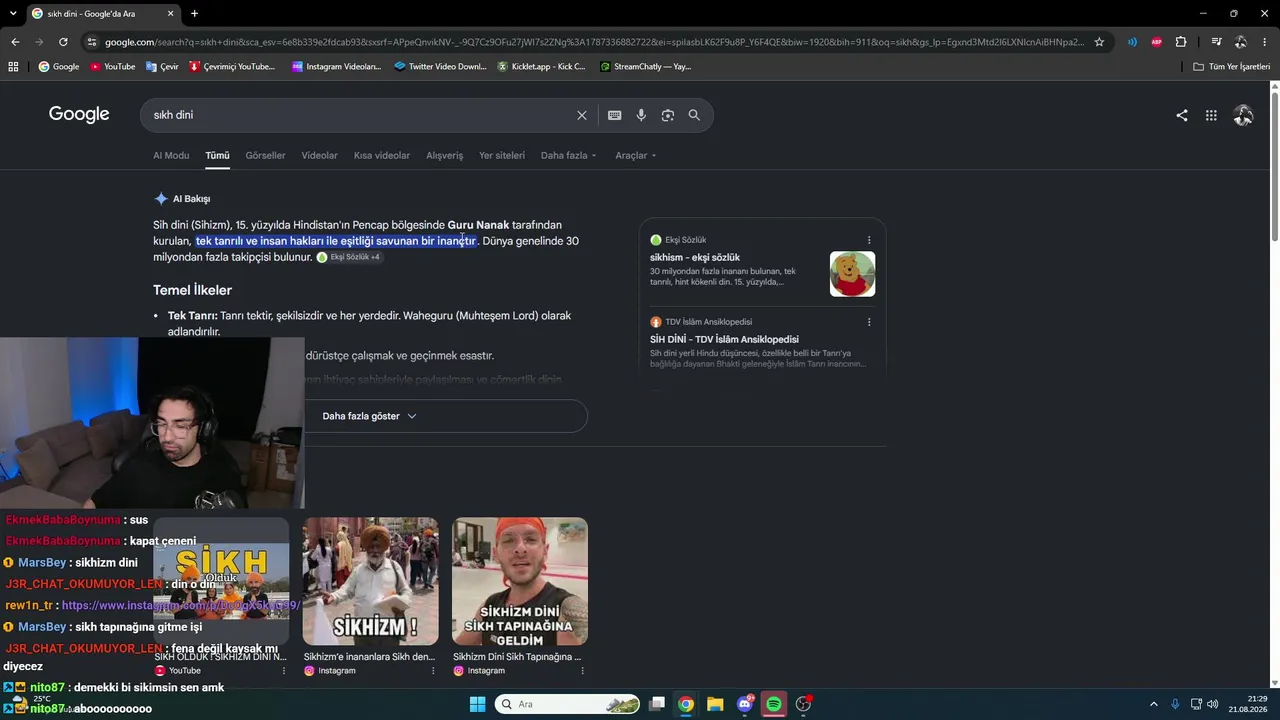Click the Chrome address bar URL

point(594,42)
